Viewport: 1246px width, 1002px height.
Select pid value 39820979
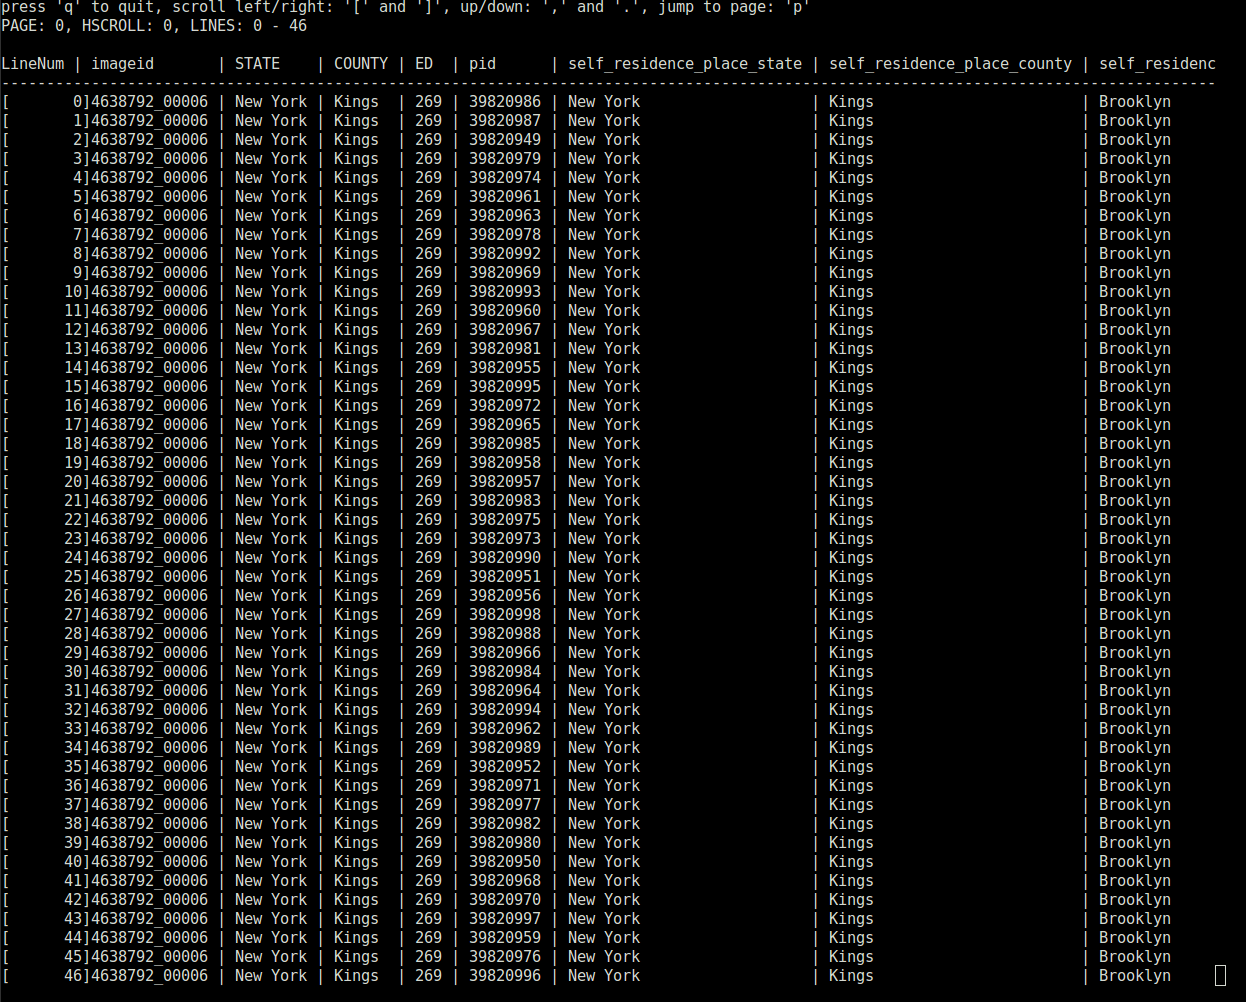(505, 158)
